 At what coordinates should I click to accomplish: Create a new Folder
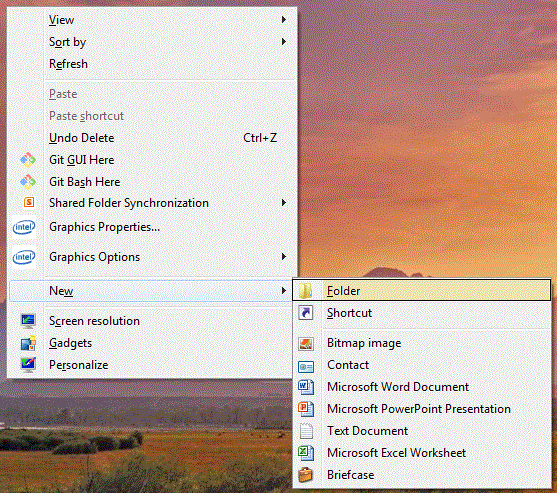(x=422, y=291)
